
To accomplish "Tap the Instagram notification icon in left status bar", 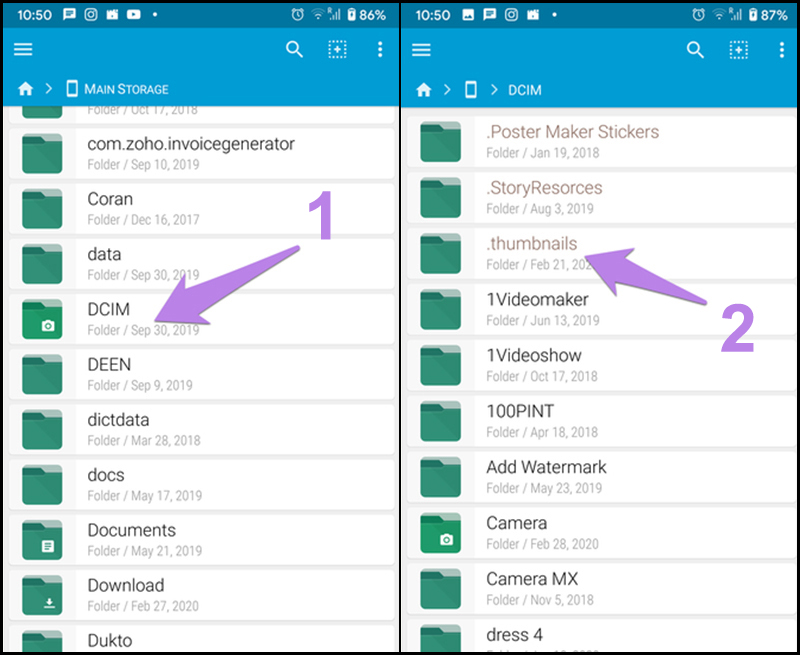I will pyautogui.click(x=91, y=15).
